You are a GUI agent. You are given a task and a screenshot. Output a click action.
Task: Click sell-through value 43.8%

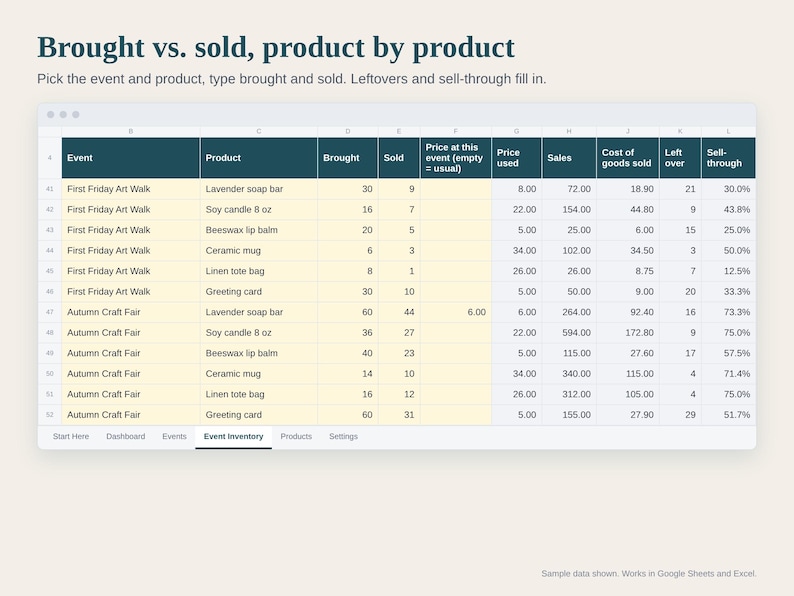click(x=737, y=210)
